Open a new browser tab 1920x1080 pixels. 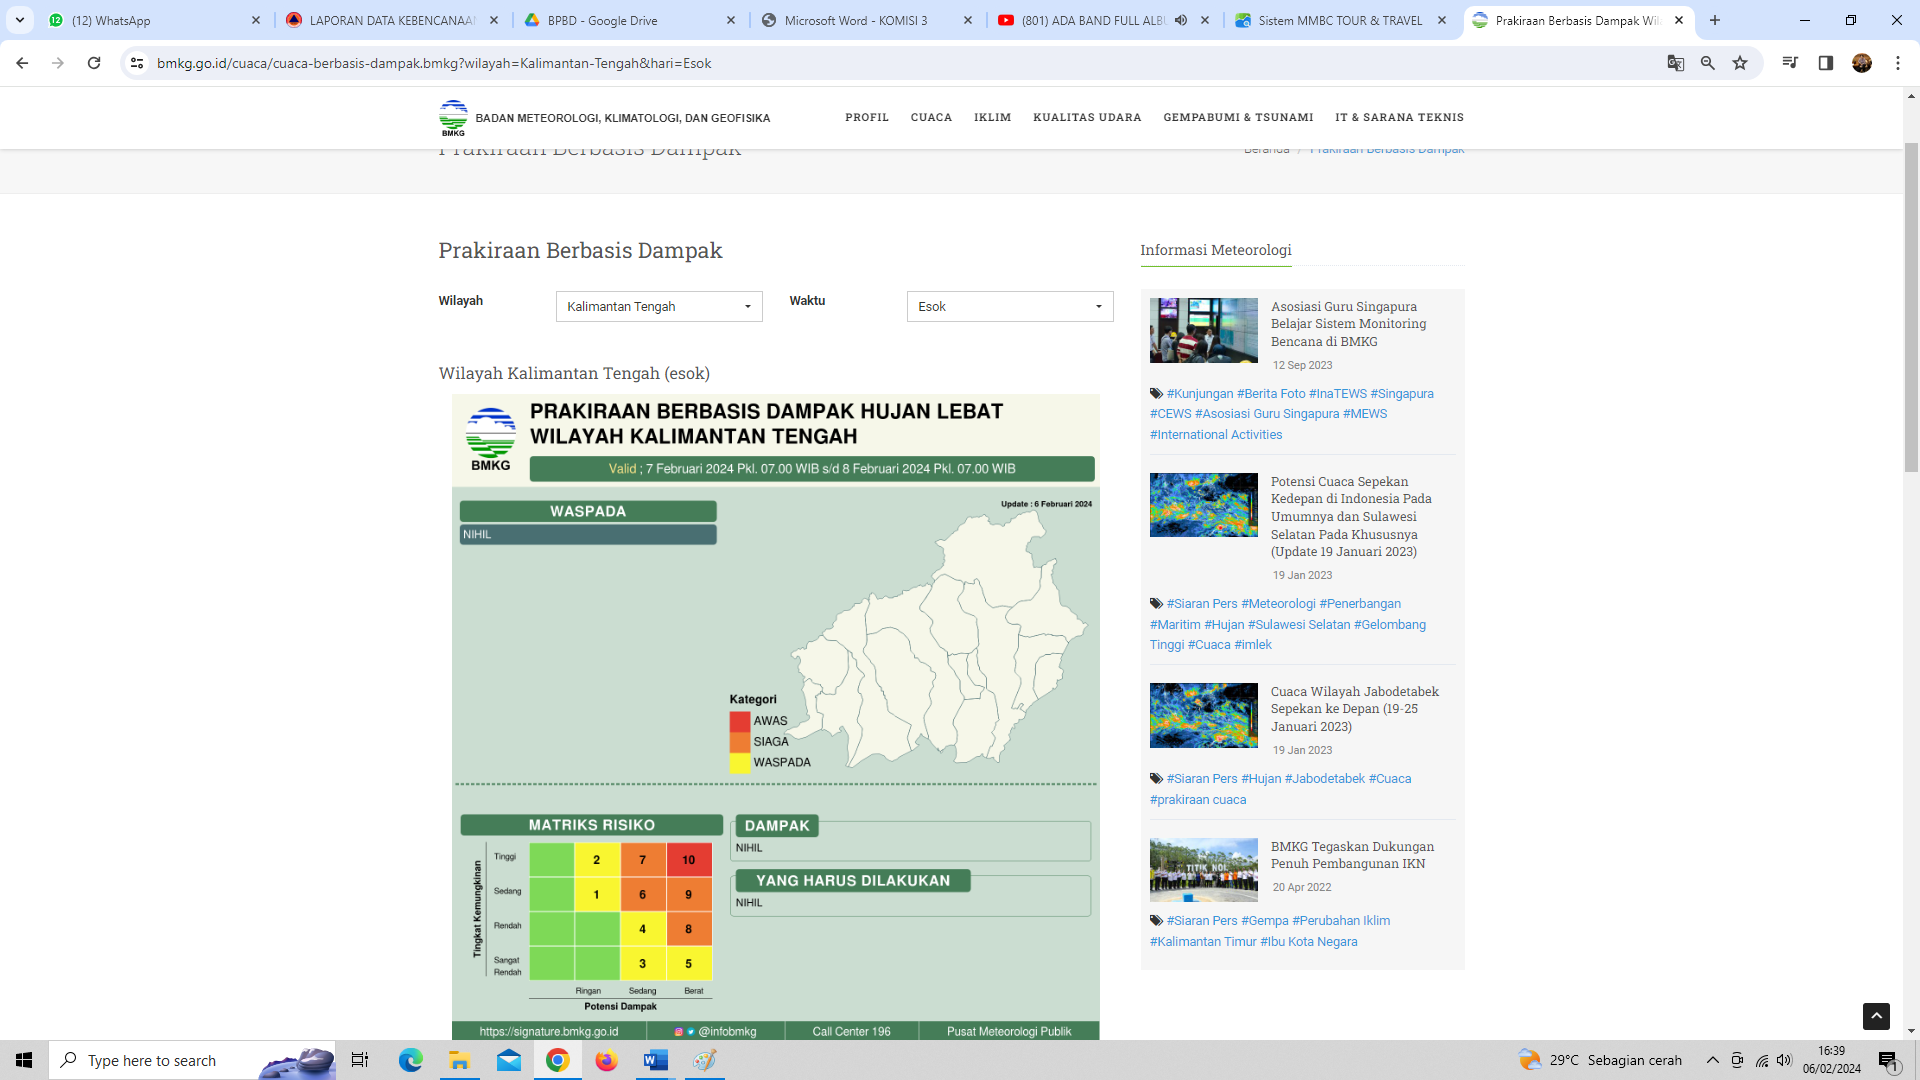point(1715,20)
